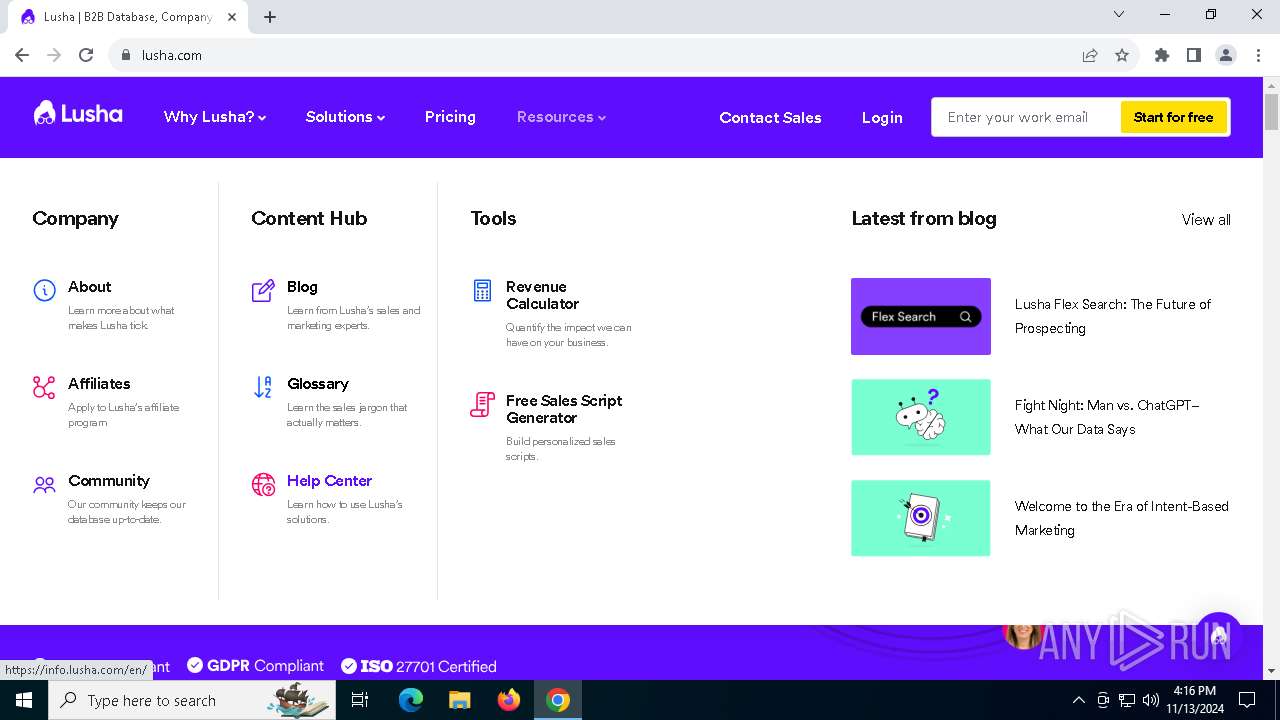Launch Microsoft Edge from taskbar
The width and height of the screenshot is (1280, 720).
(x=411, y=700)
